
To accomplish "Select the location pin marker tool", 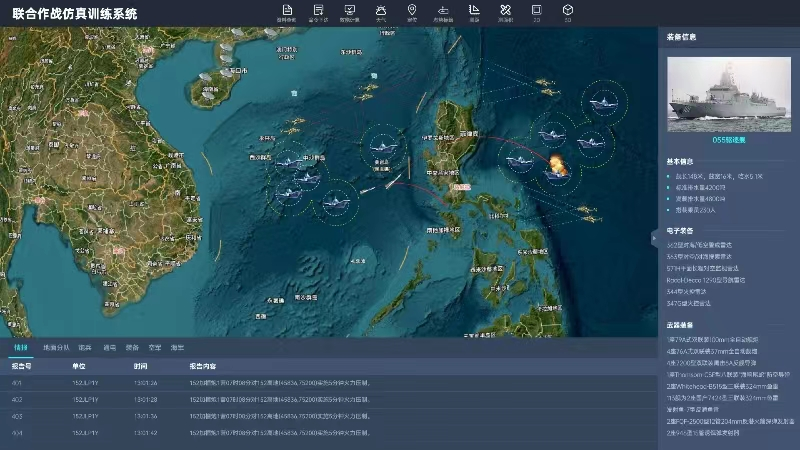I will [x=413, y=11].
